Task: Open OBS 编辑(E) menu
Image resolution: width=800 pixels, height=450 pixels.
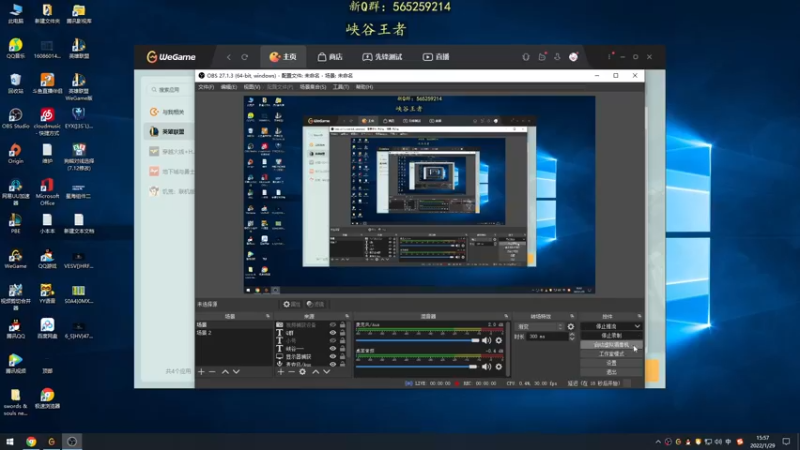Action: (x=229, y=87)
